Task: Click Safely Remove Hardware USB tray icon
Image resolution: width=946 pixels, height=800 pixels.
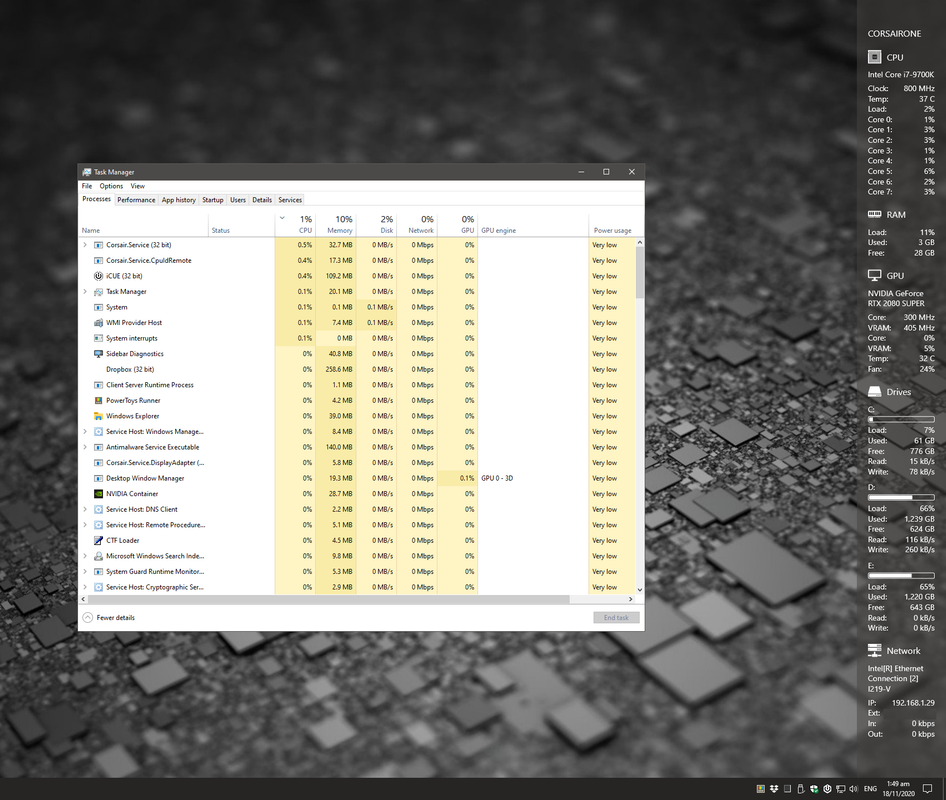Action: 801,789
